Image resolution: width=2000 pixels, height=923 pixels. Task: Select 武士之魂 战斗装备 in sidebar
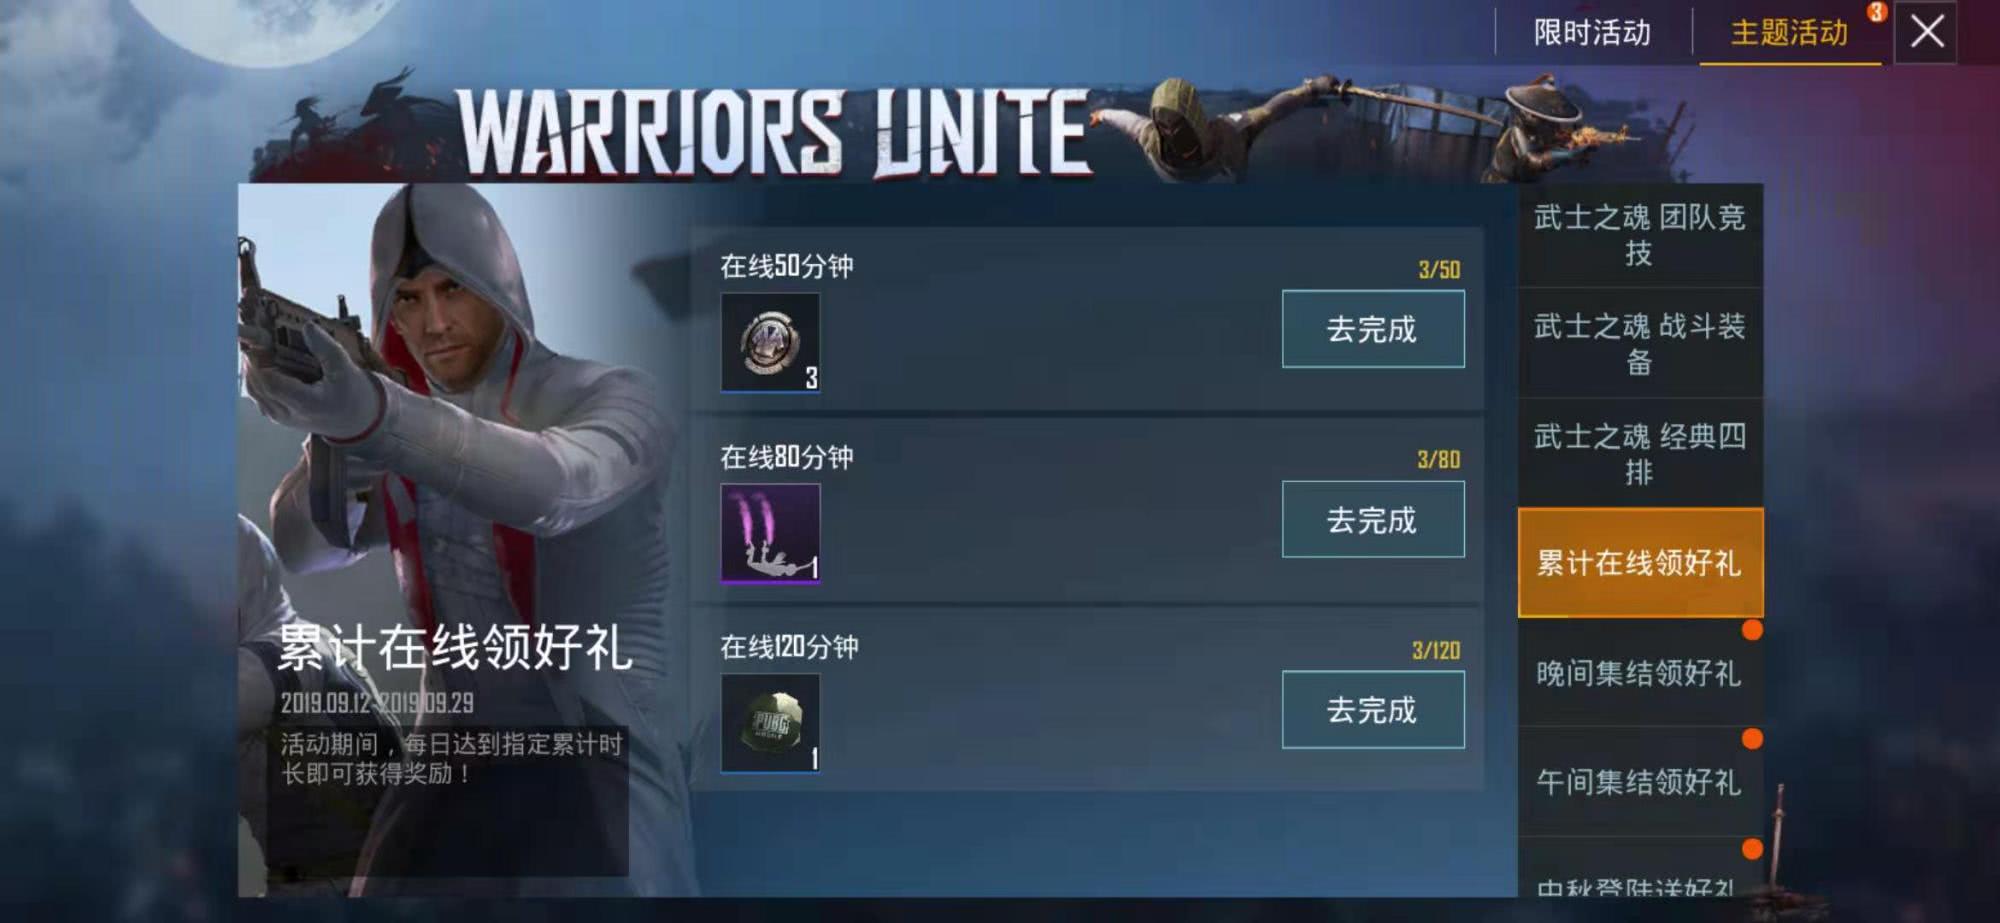pyautogui.click(x=1640, y=343)
